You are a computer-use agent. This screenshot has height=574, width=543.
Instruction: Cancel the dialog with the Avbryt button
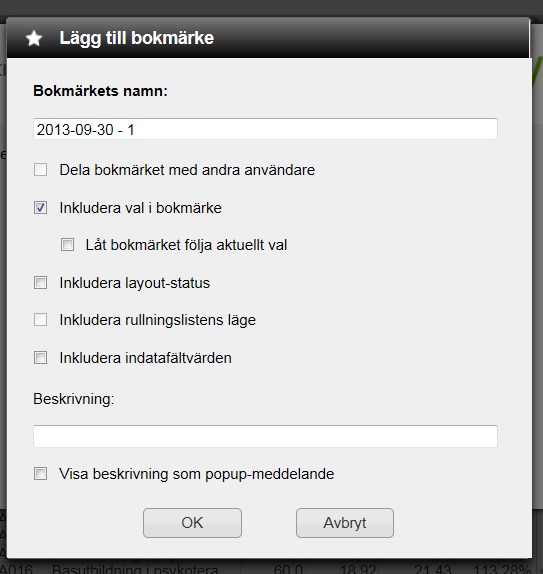click(345, 523)
